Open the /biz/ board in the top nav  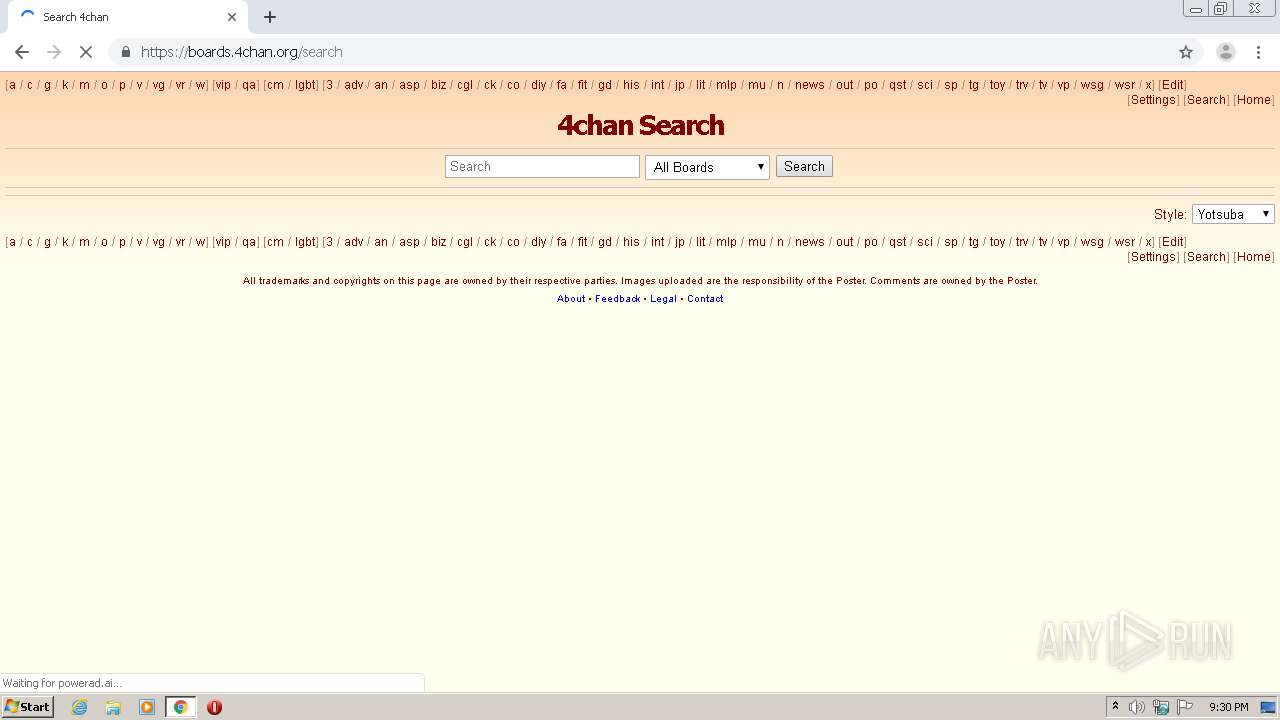pyautogui.click(x=438, y=85)
